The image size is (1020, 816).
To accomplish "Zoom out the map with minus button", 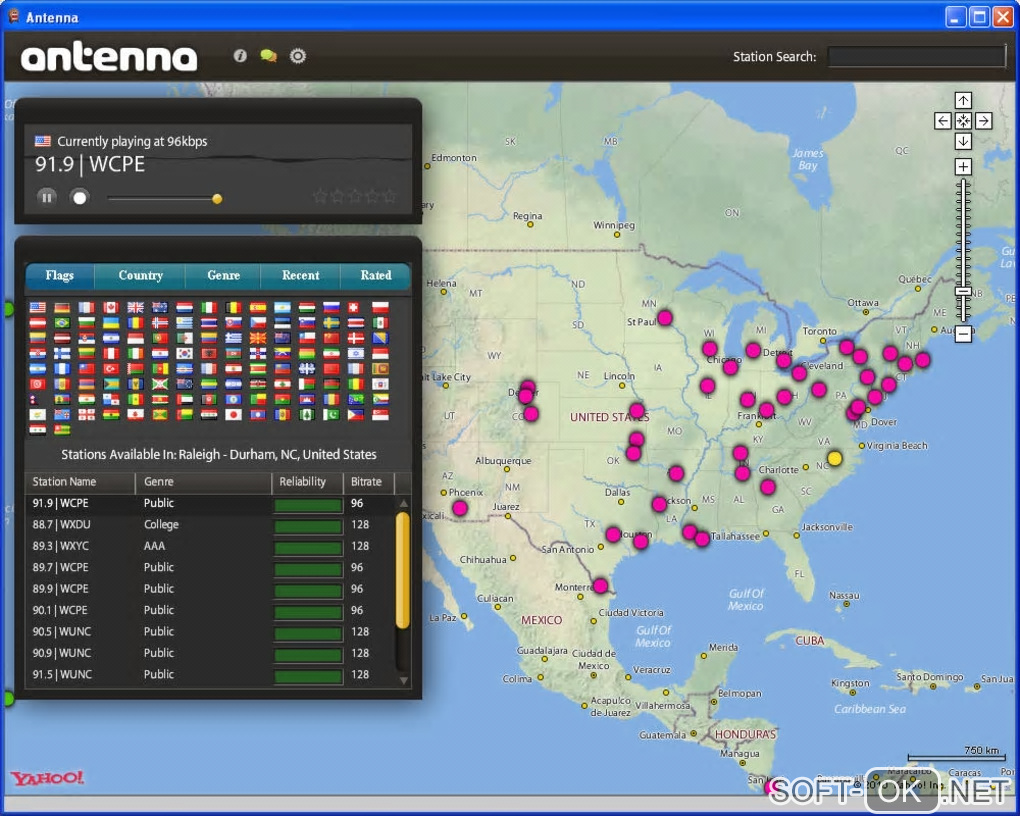I will (963, 334).
